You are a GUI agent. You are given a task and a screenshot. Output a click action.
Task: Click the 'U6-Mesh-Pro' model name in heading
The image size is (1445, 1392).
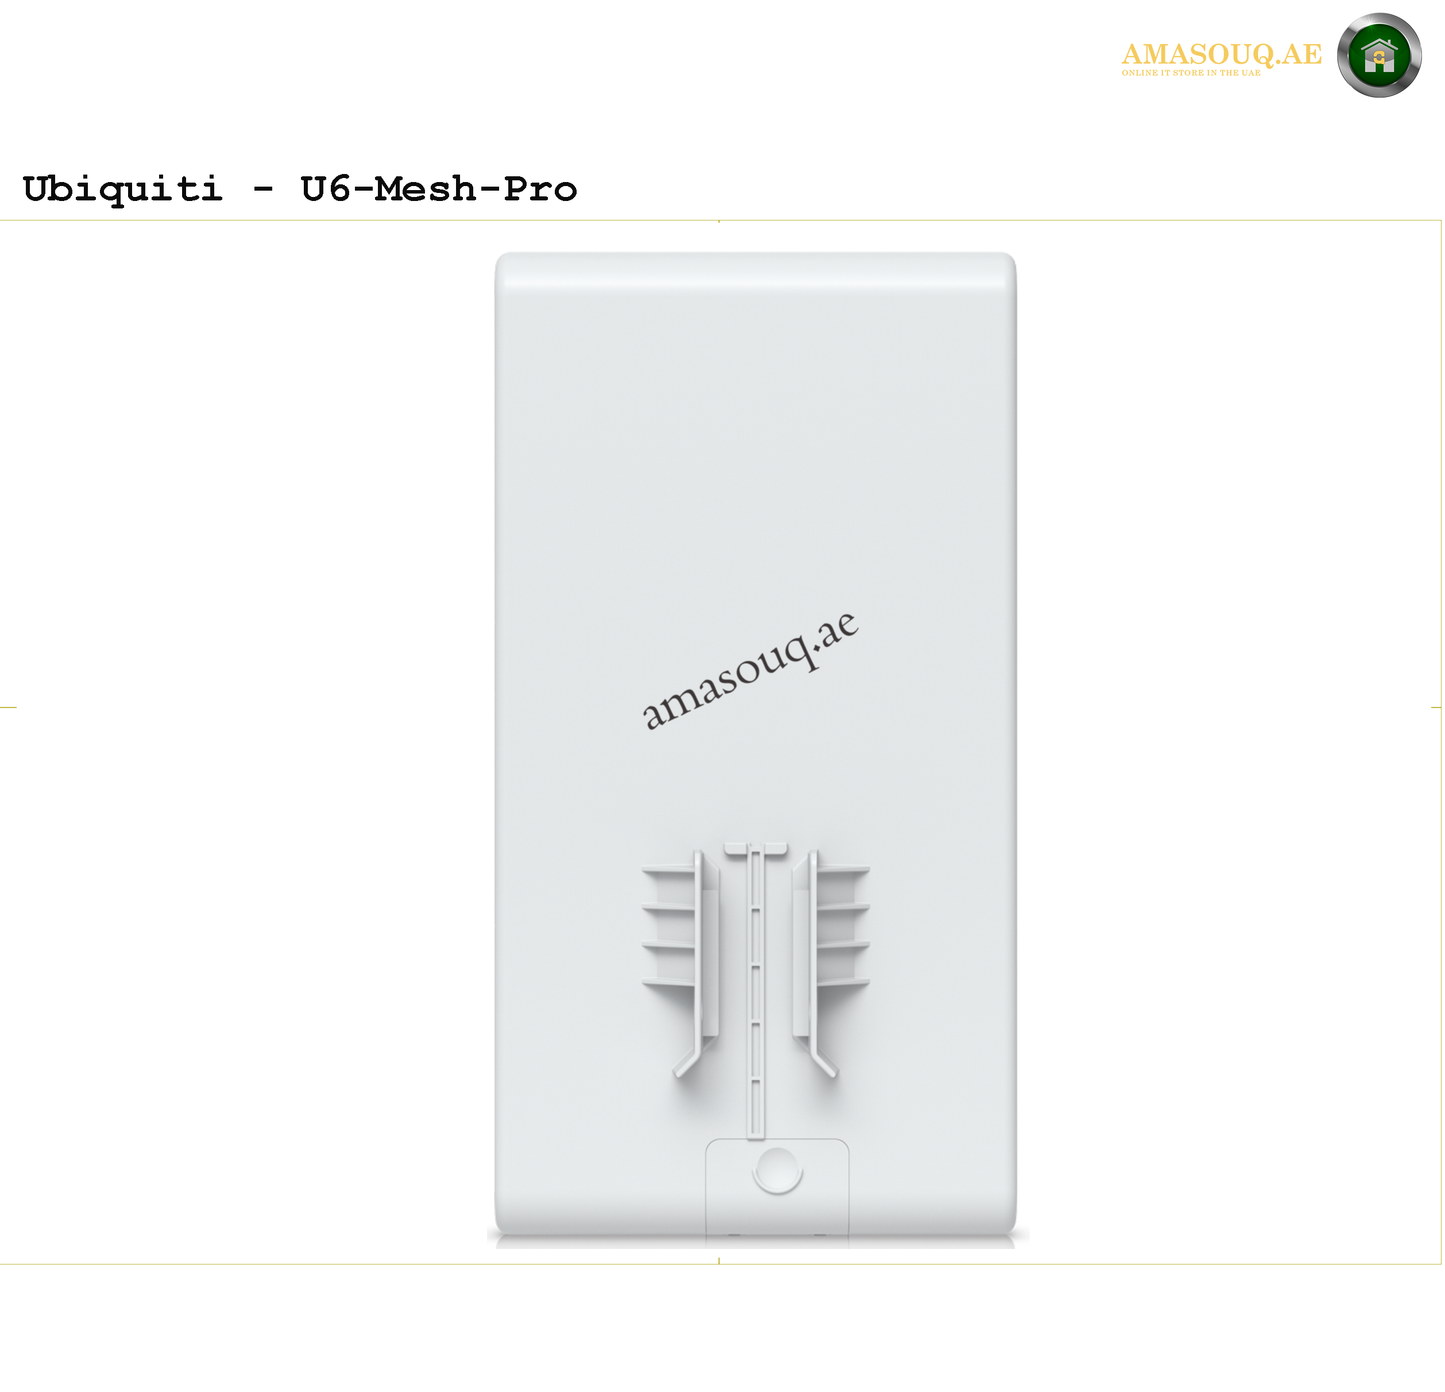(x=439, y=188)
